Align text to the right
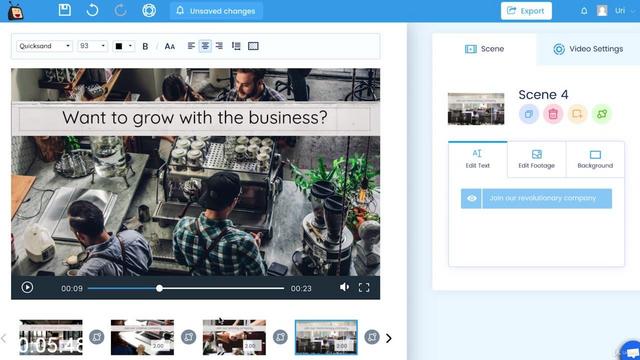Viewport: 640px width, 360px height. [219, 46]
